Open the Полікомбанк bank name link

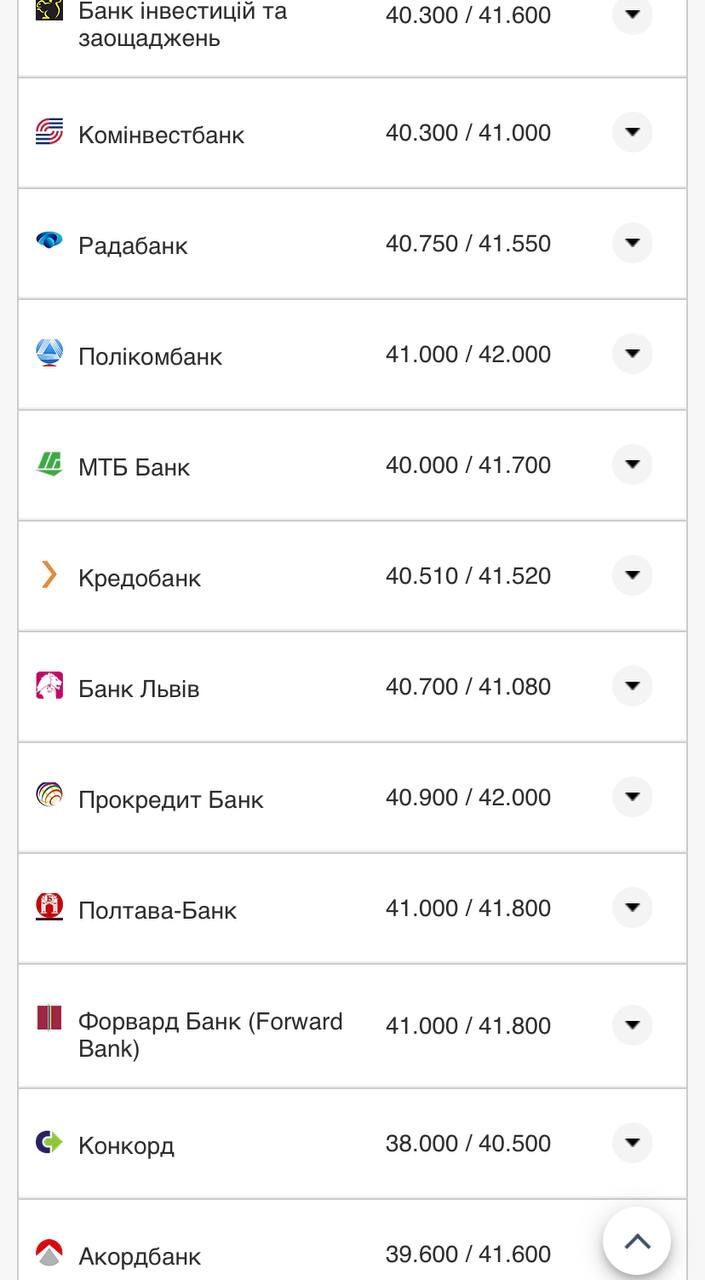(150, 357)
